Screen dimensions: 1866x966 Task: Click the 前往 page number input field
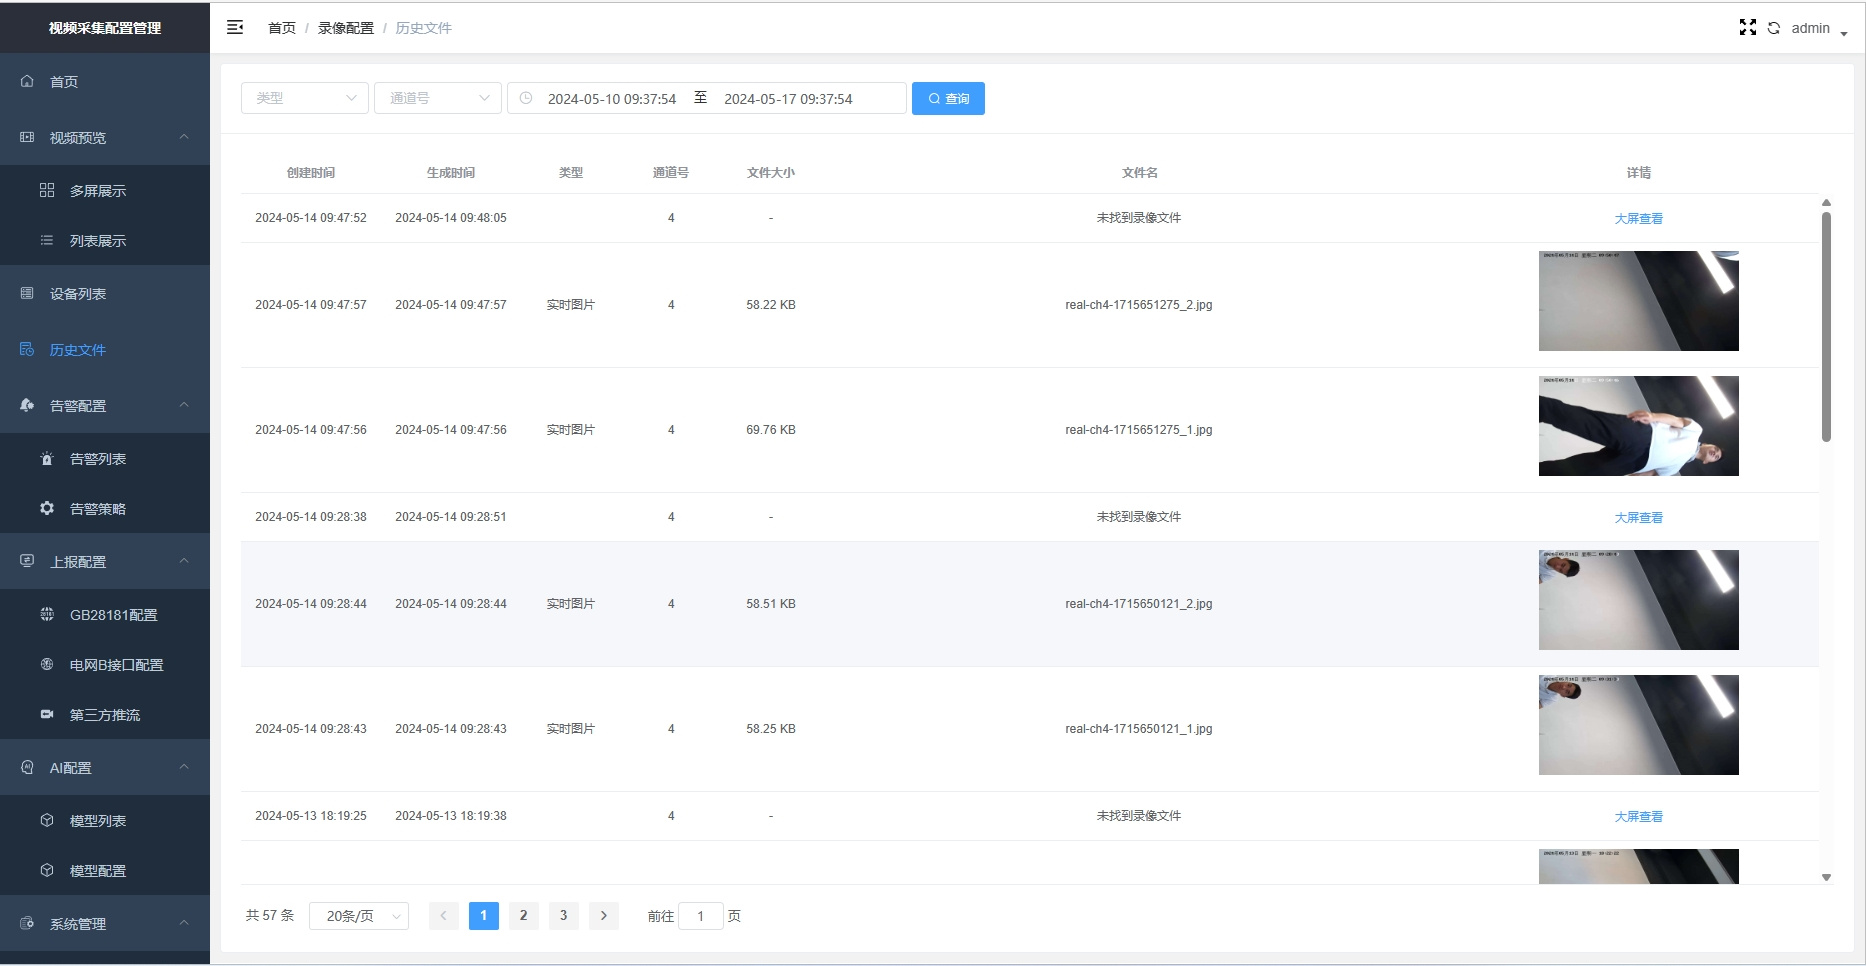[x=700, y=916]
